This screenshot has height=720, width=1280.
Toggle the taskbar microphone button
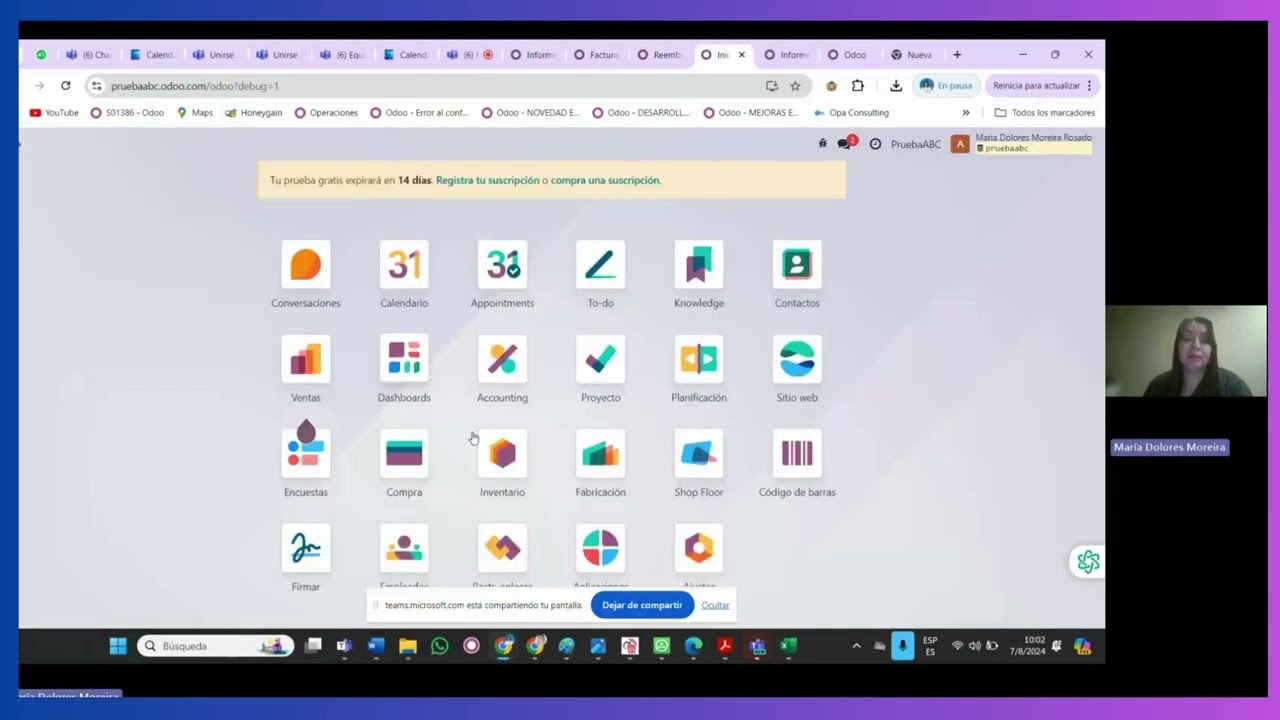coord(902,646)
